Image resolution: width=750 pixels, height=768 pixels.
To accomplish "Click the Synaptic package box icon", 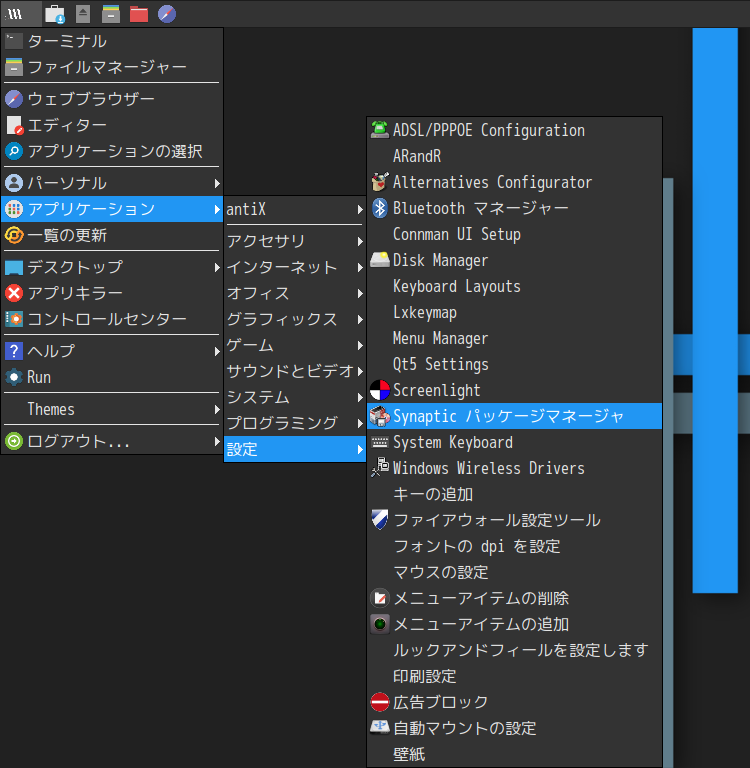I will pyautogui.click(x=380, y=416).
